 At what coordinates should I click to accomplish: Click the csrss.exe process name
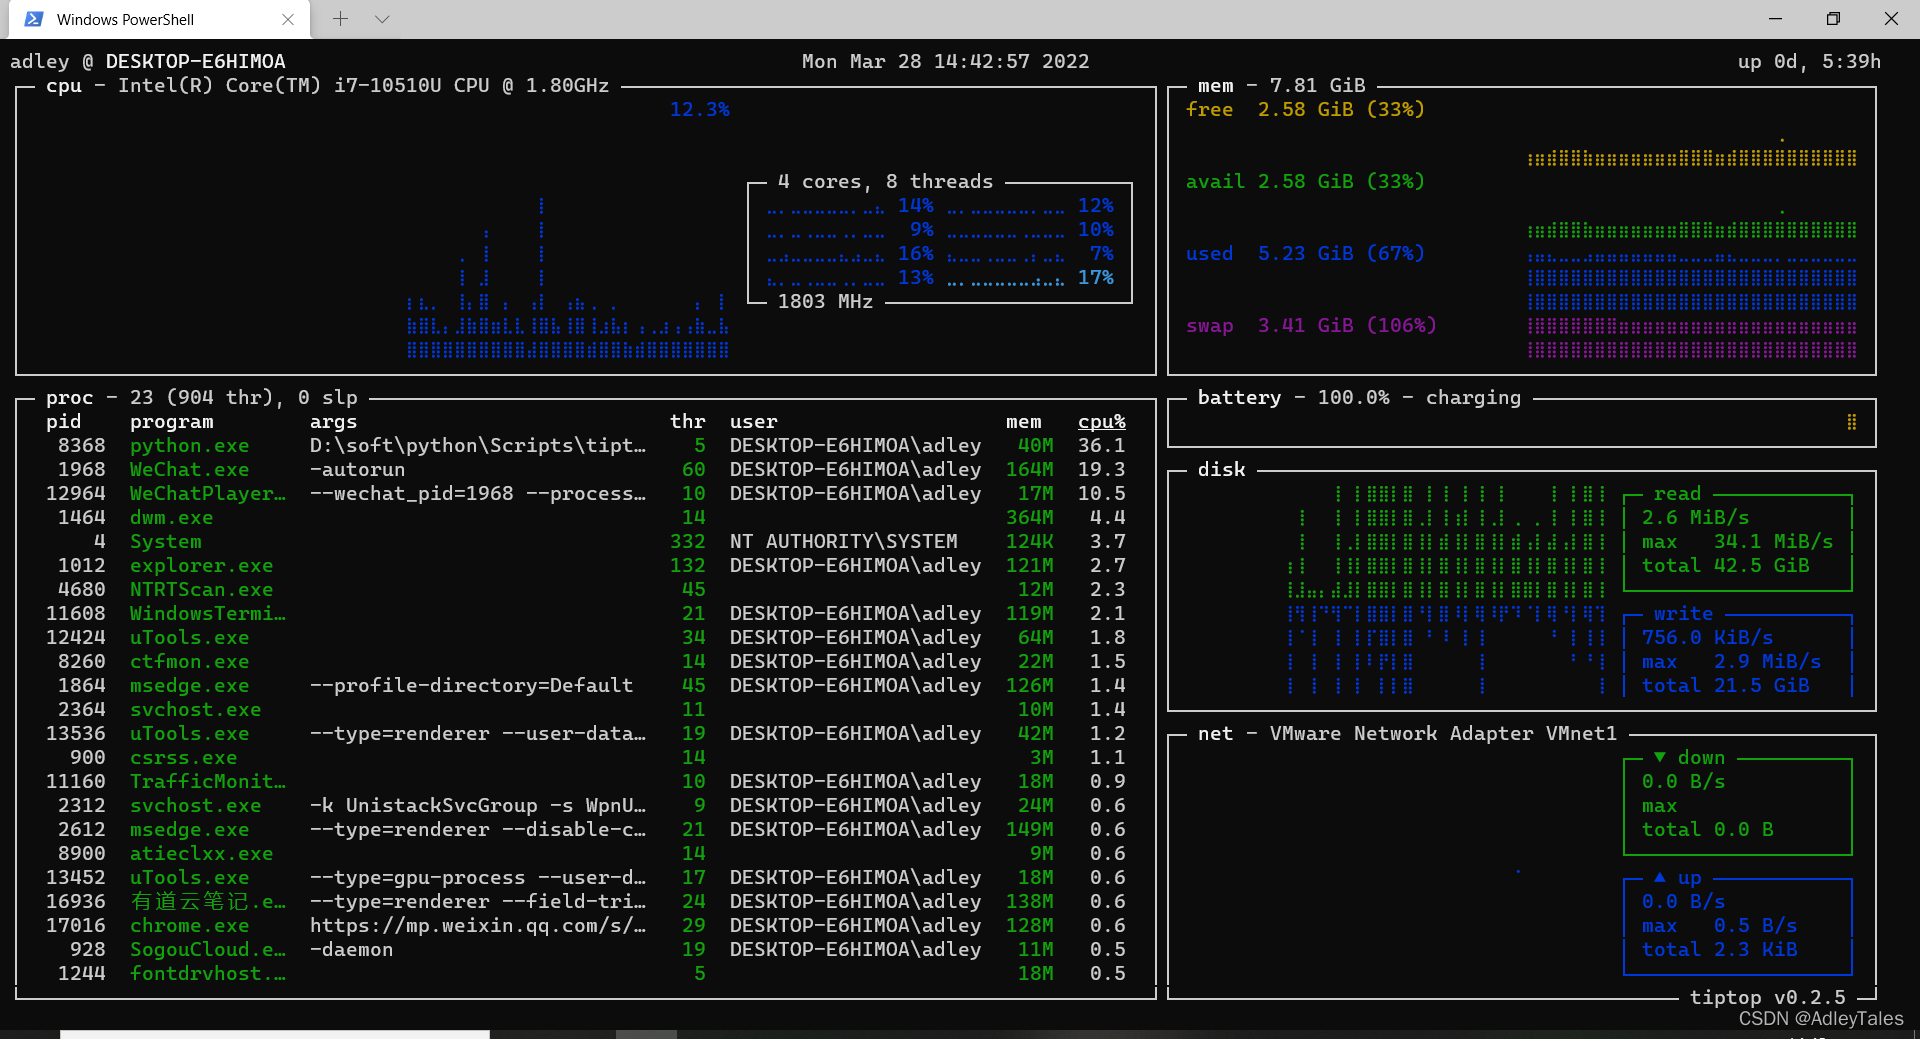point(184,758)
